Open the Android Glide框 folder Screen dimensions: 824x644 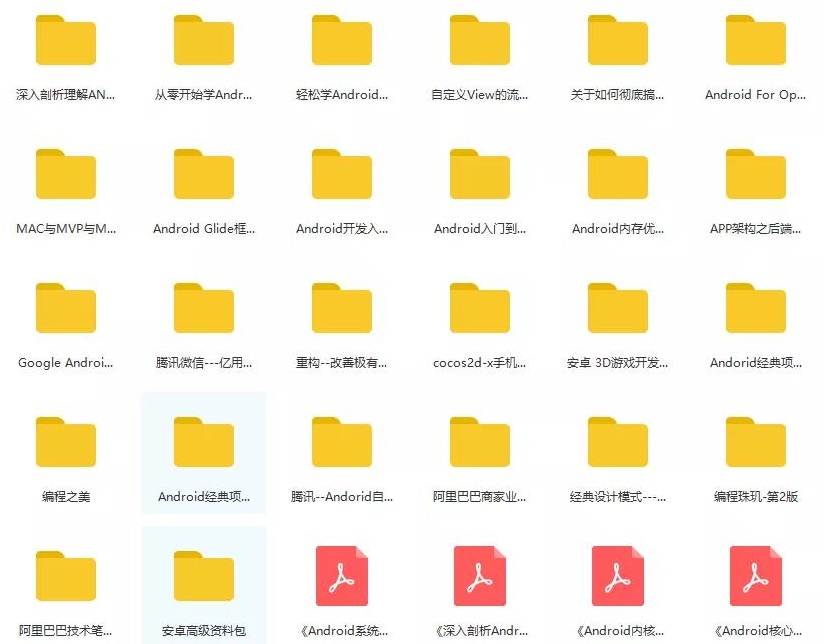tap(203, 173)
